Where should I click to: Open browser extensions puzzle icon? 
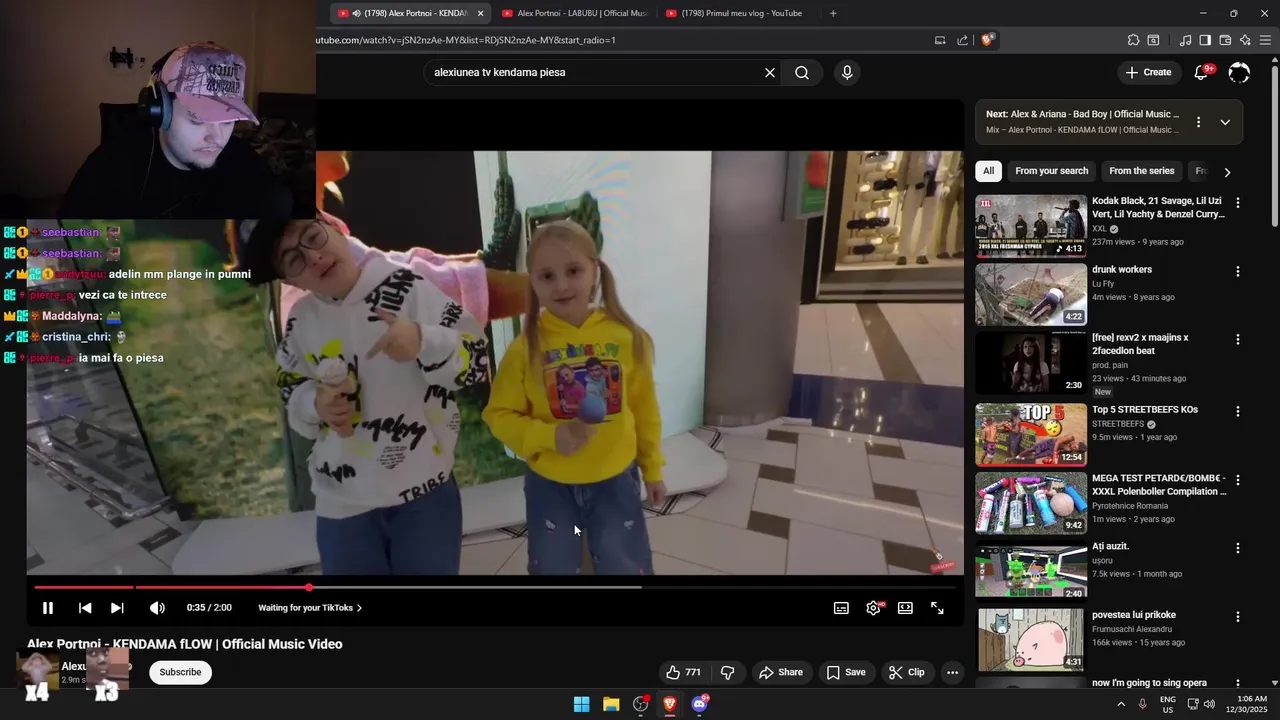[1133, 40]
